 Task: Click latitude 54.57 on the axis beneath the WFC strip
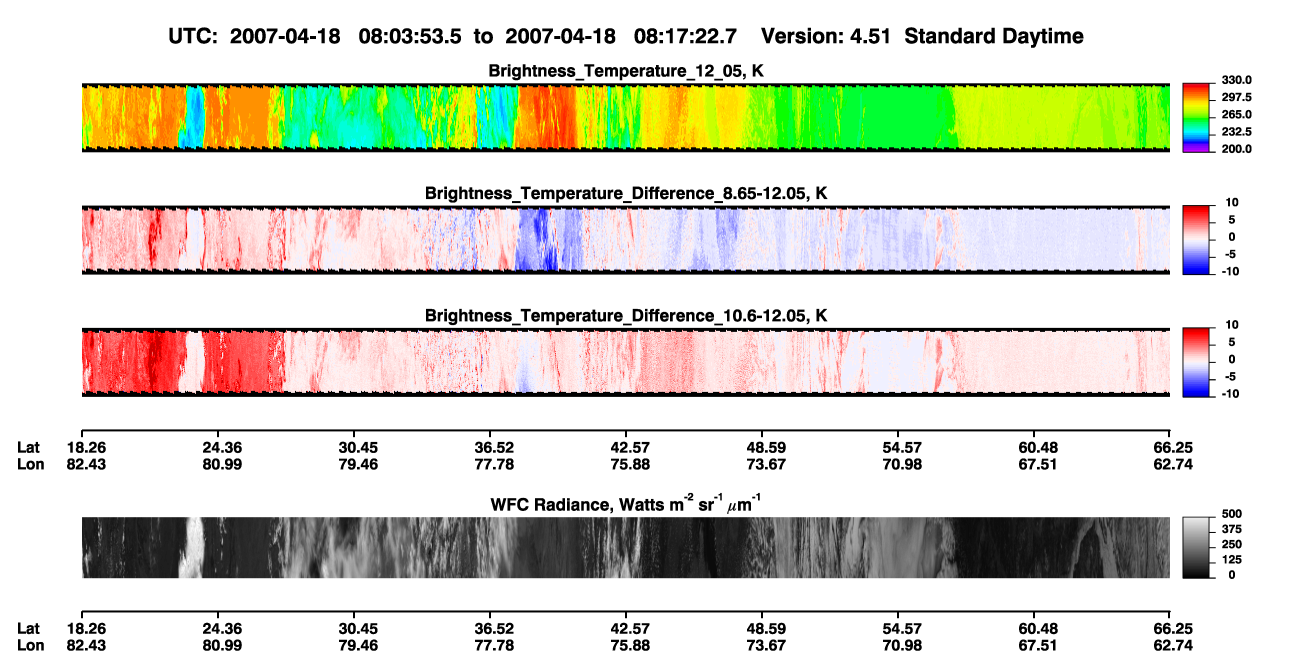click(x=898, y=629)
